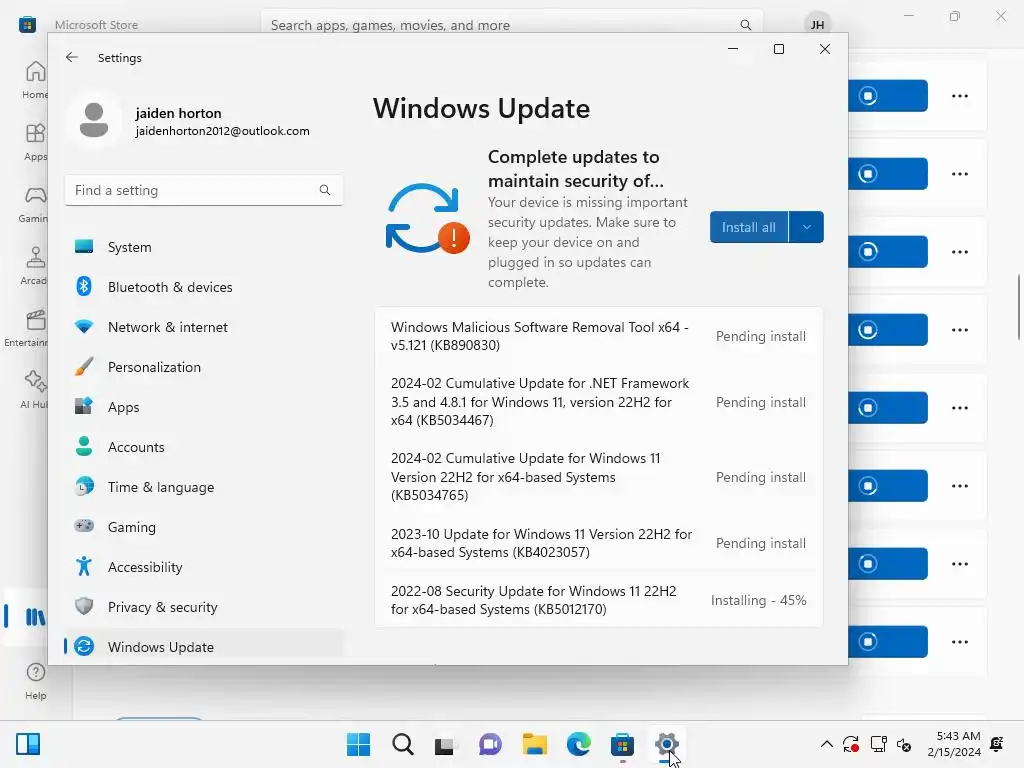1024x768 pixels.
Task: Open the clock and date 5:43 AM
Action: [954, 744]
